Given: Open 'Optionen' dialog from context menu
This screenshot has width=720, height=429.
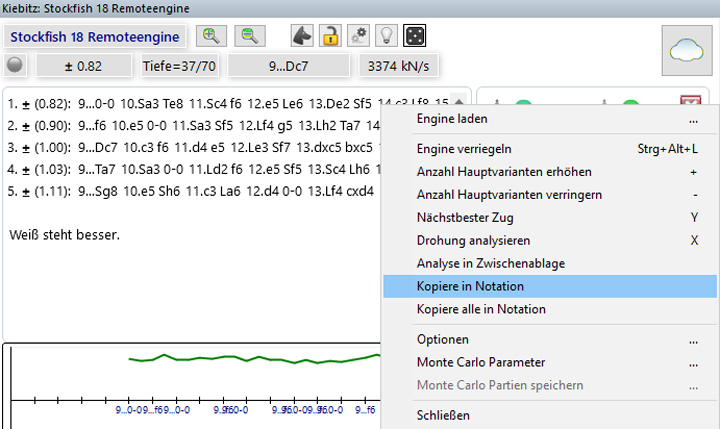Looking at the screenshot, I should [x=444, y=339].
